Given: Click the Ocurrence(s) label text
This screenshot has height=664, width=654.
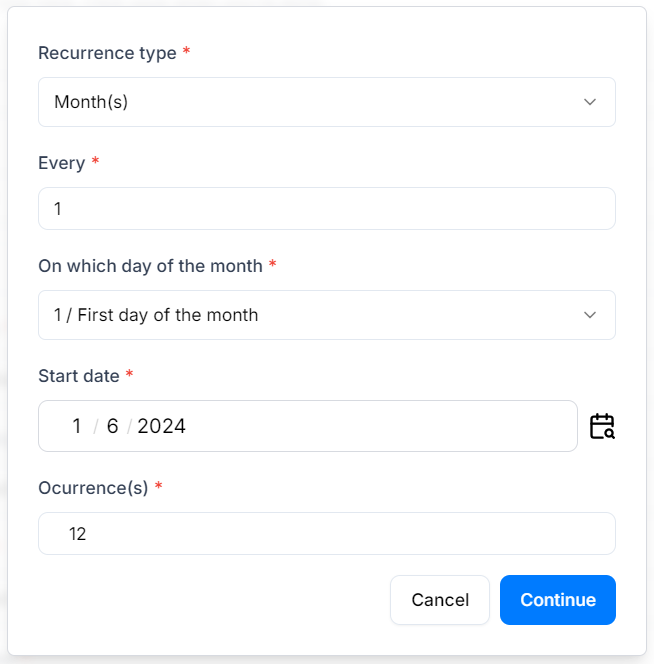Looking at the screenshot, I should click(x=93, y=488).
